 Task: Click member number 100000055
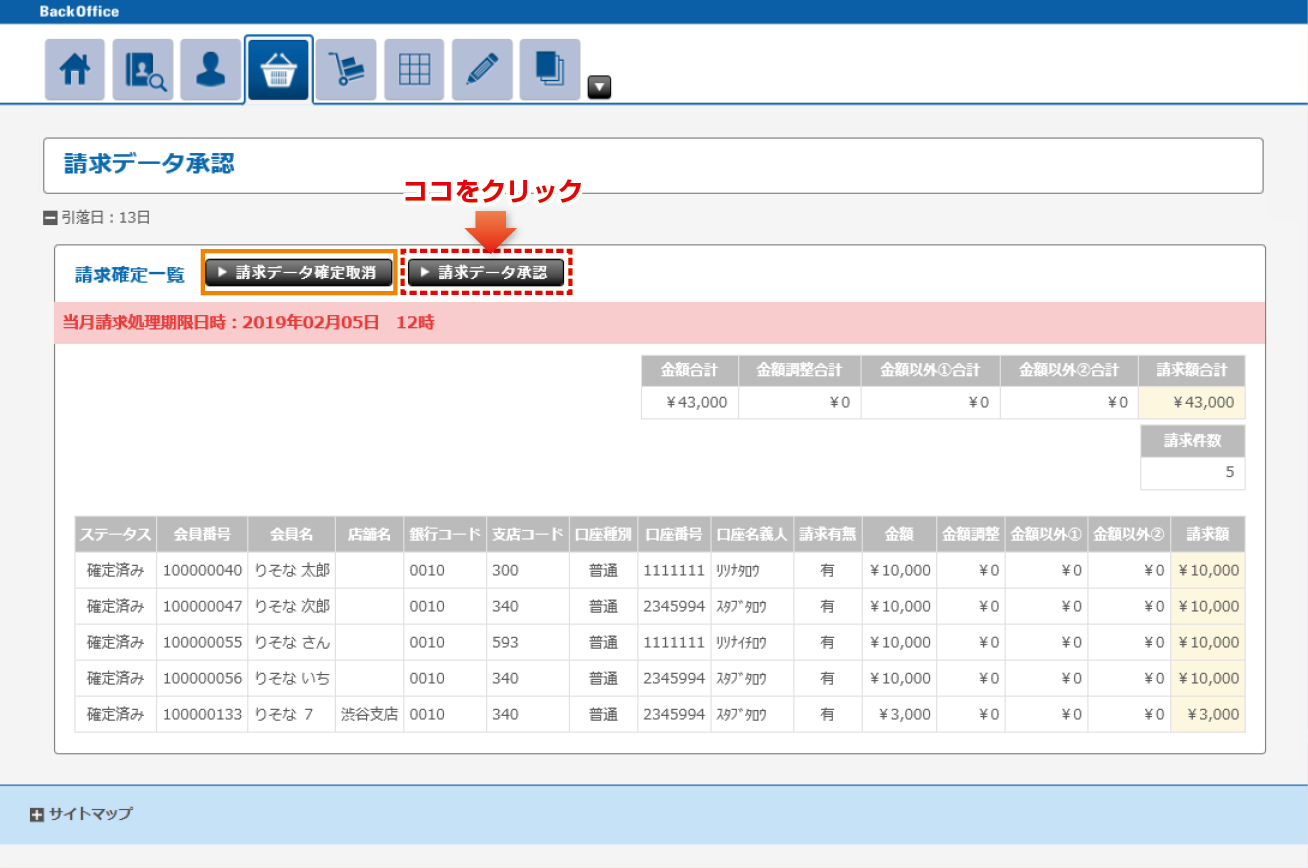point(202,643)
